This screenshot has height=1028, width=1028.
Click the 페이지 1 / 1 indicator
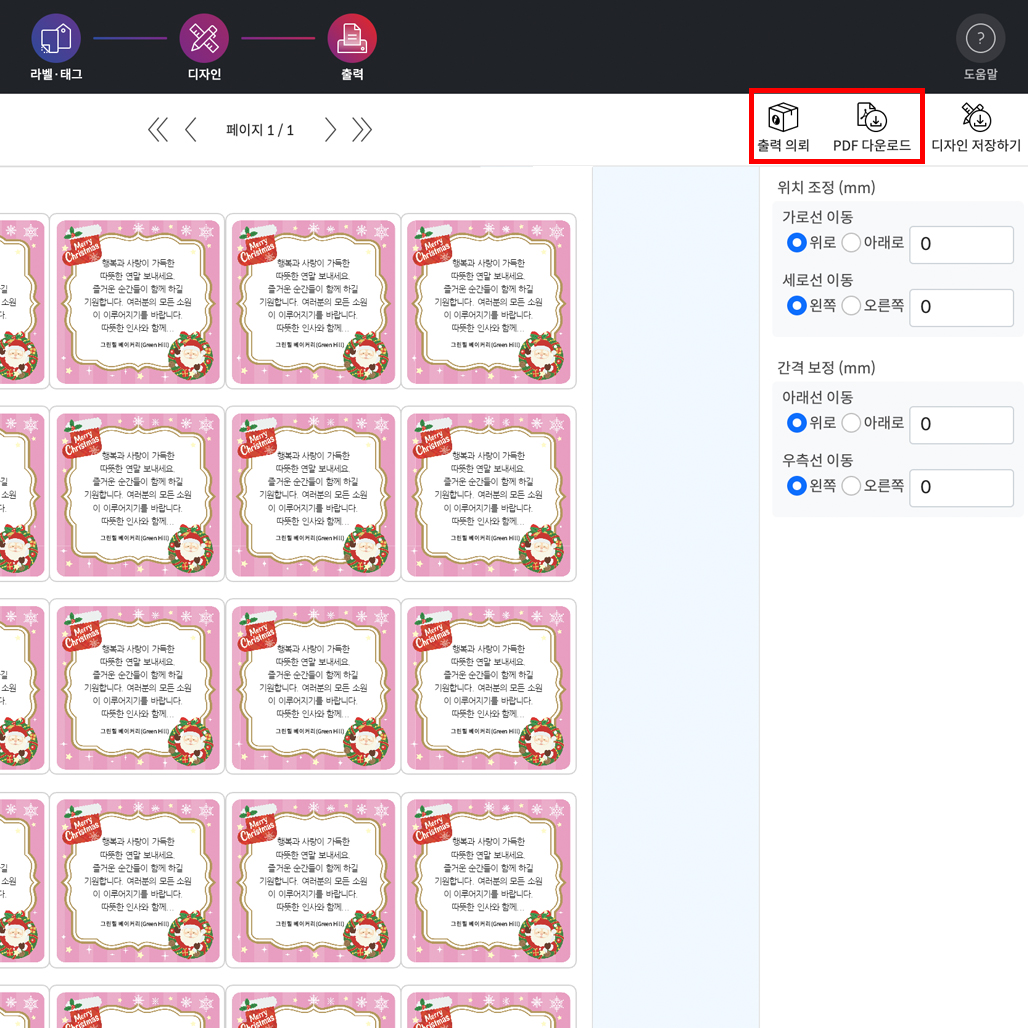coord(260,130)
